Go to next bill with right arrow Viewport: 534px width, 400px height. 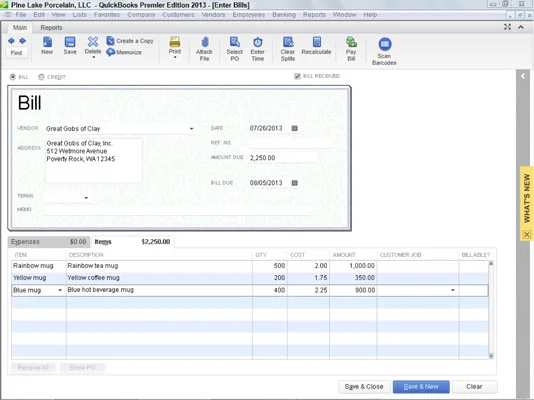[x=22, y=41]
